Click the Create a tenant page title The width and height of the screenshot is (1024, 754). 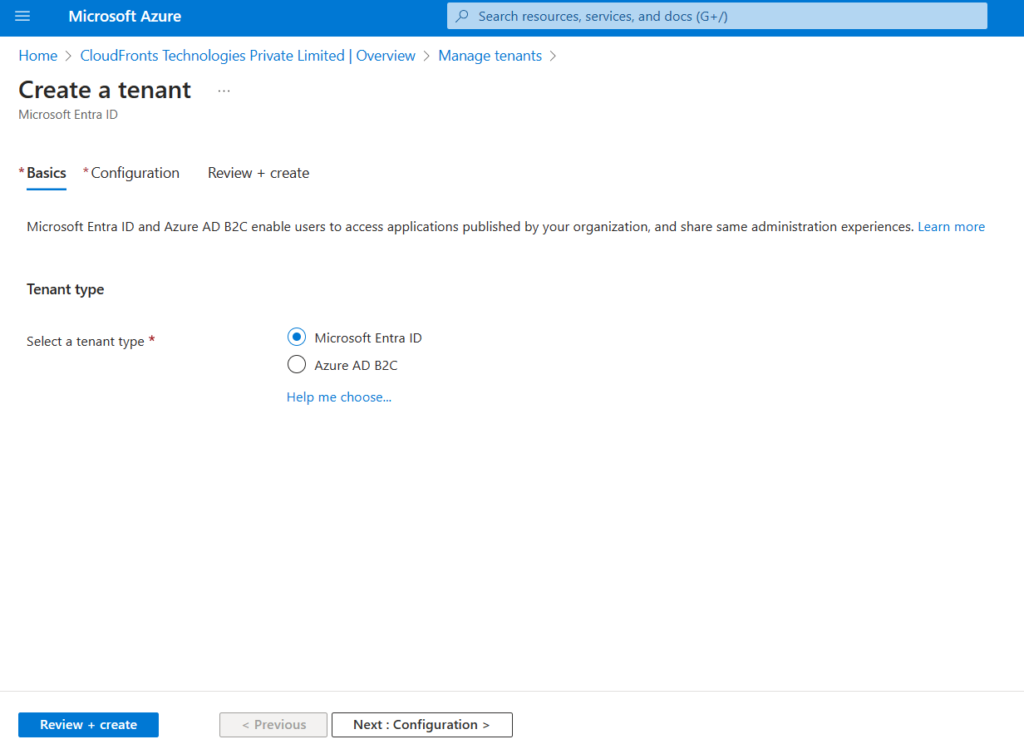(x=104, y=90)
